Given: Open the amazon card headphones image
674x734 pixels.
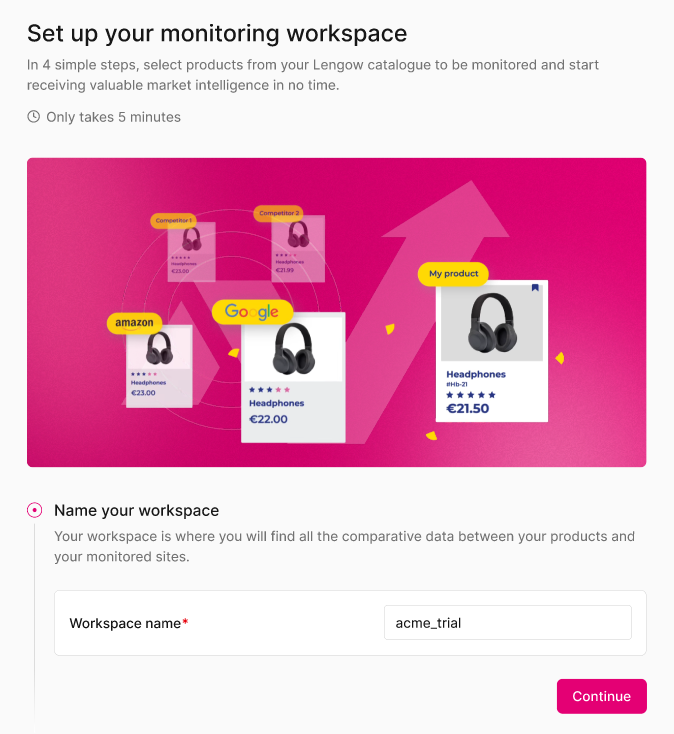Looking at the screenshot, I should click(x=159, y=349).
